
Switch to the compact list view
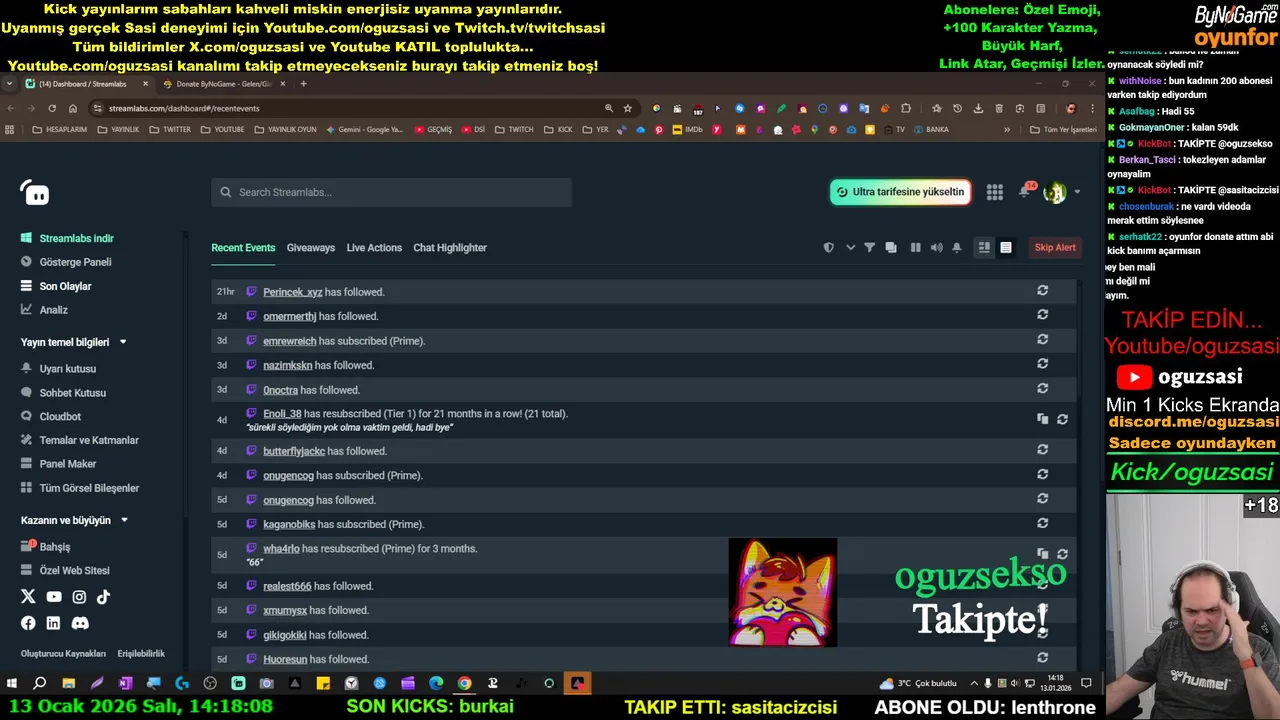pyautogui.click(x=1006, y=248)
